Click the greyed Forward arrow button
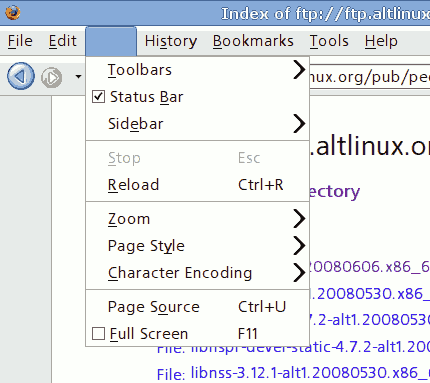 [52, 77]
